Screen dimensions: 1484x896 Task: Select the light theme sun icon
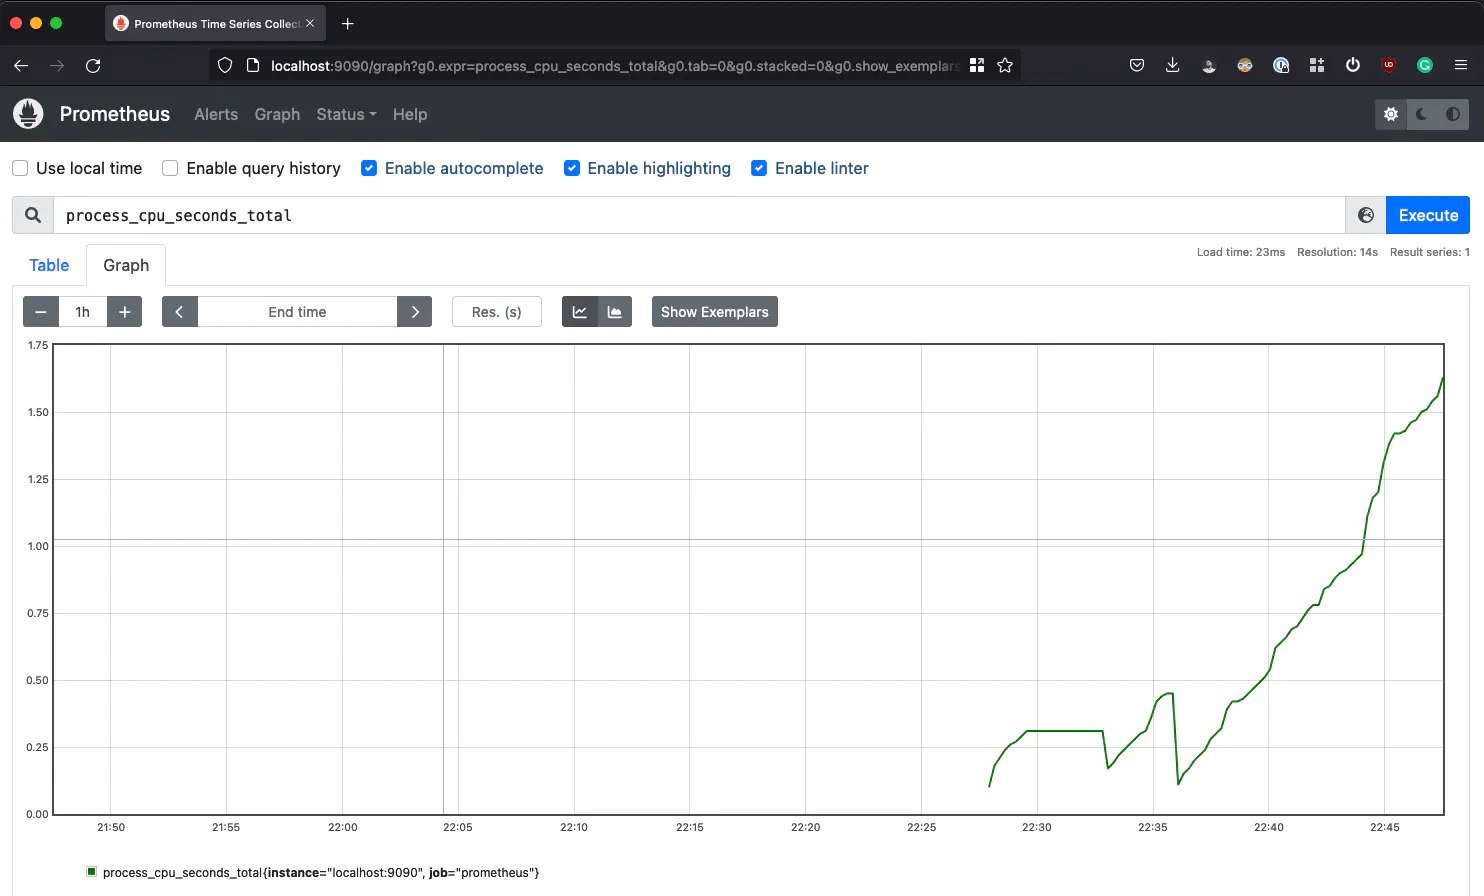pos(1391,114)
